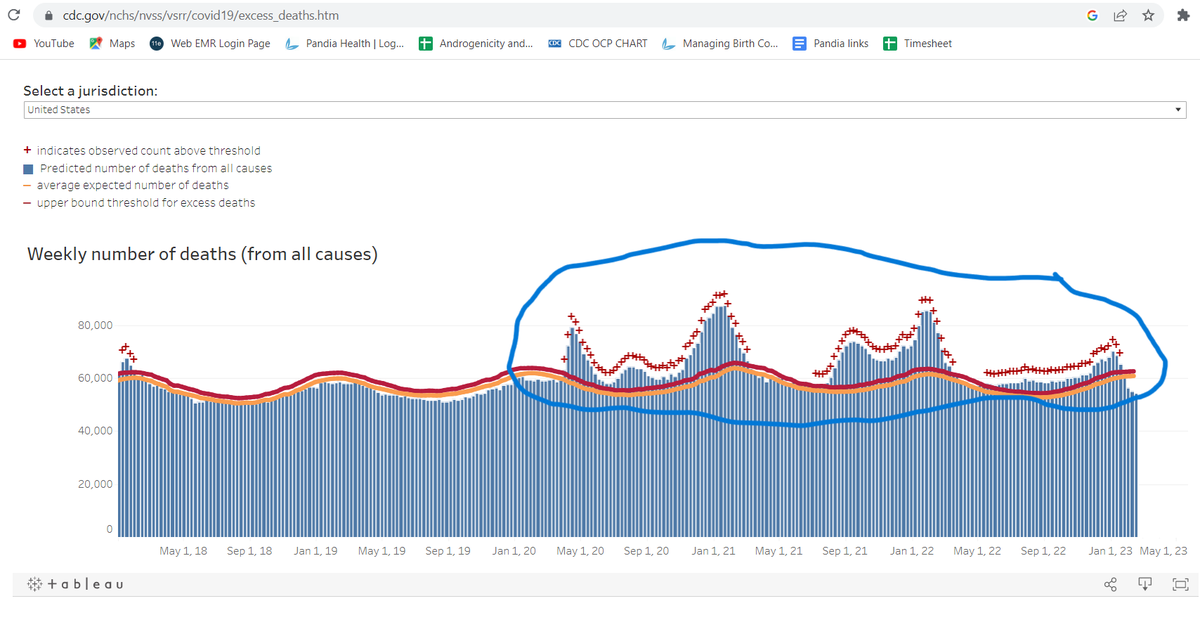Click the 'Jan 1, 21' axis label

pyautogui.click(x=714, y=551)
